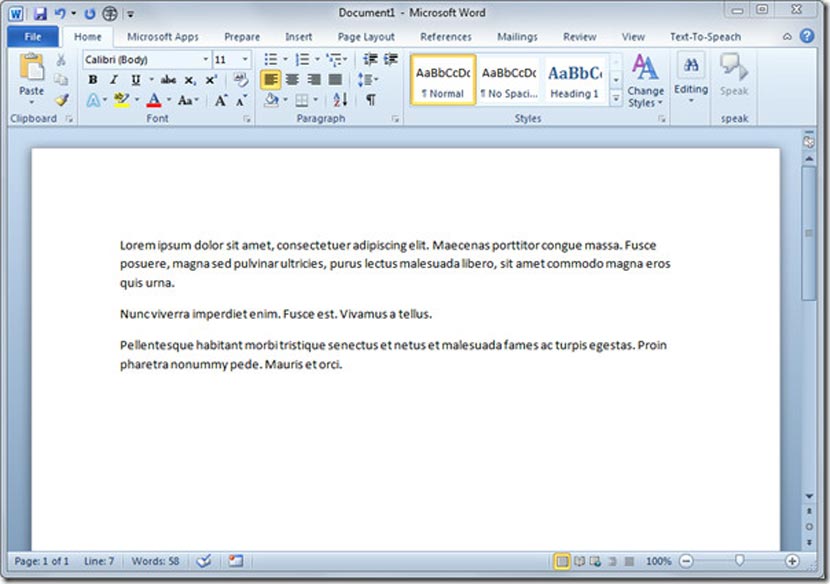Apply yellow text highlight color
Screen dimensions: 830x584
click(120, 99)
